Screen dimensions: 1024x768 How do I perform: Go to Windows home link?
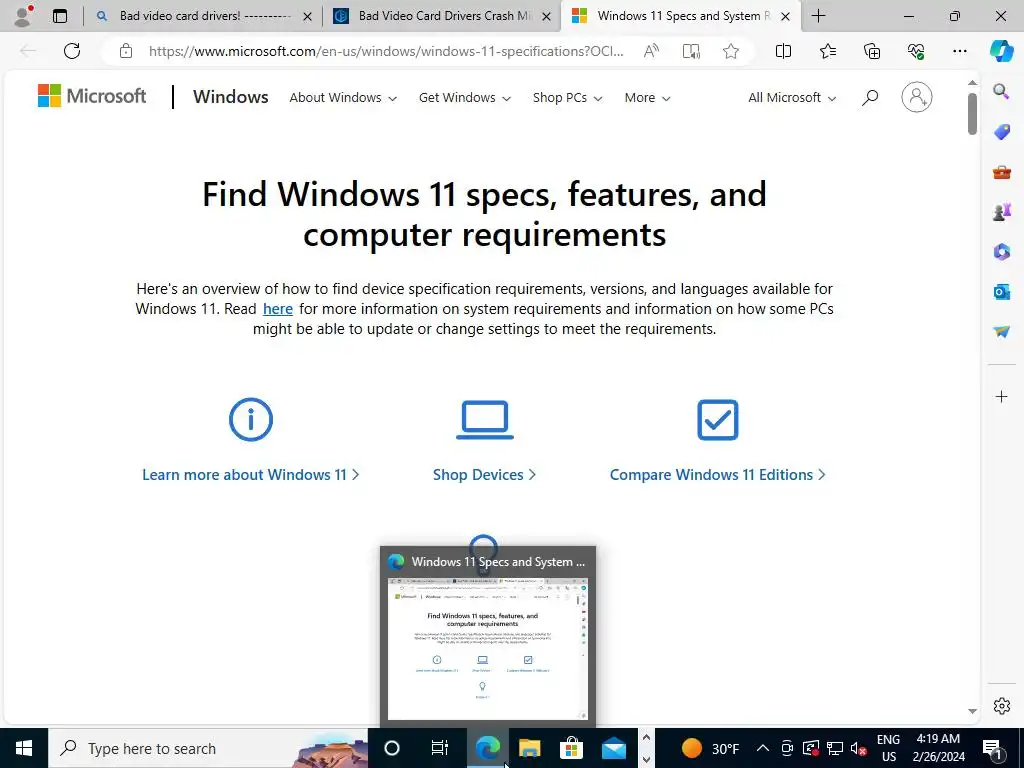point(231,97)
